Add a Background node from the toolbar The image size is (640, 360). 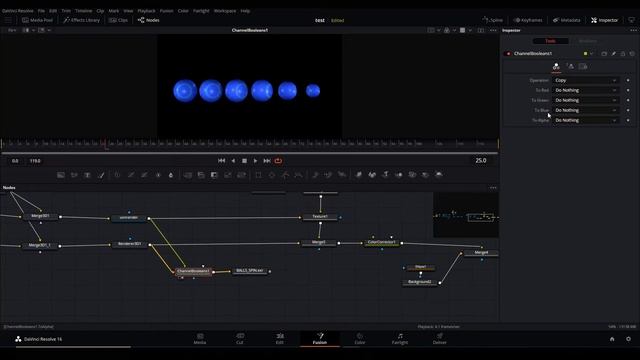point(61,175)
